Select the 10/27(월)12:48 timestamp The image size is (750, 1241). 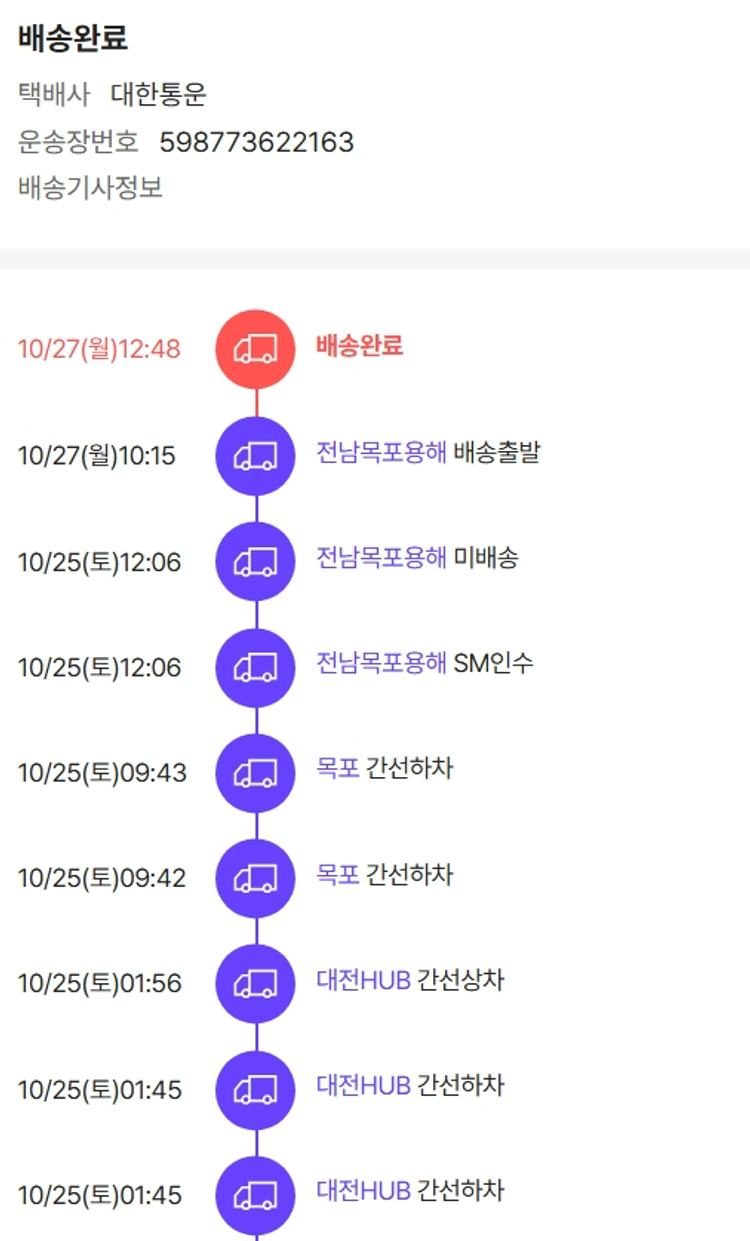click(x=99, y=349)
